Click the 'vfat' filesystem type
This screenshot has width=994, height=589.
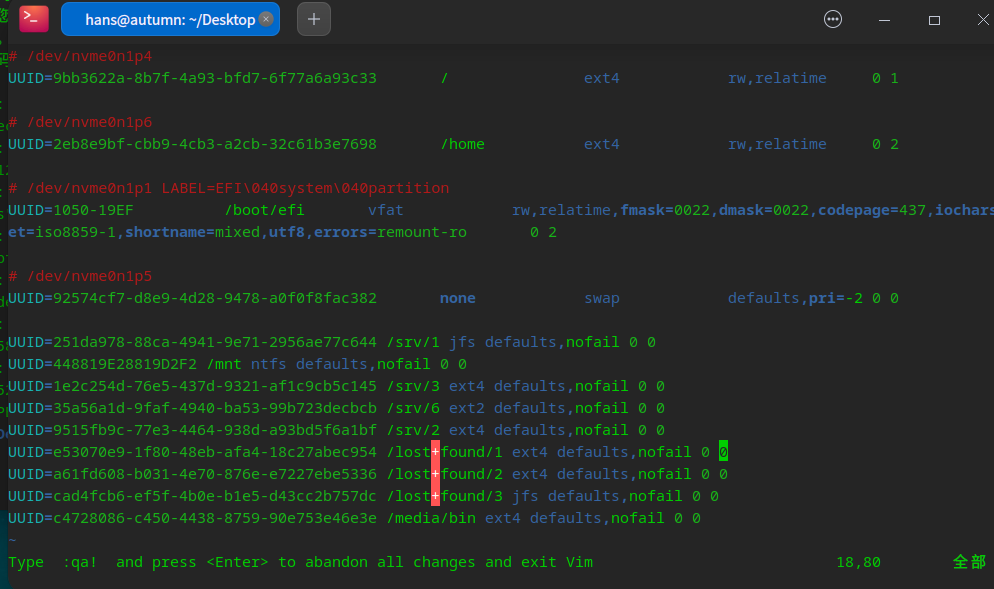click(386, 210)
